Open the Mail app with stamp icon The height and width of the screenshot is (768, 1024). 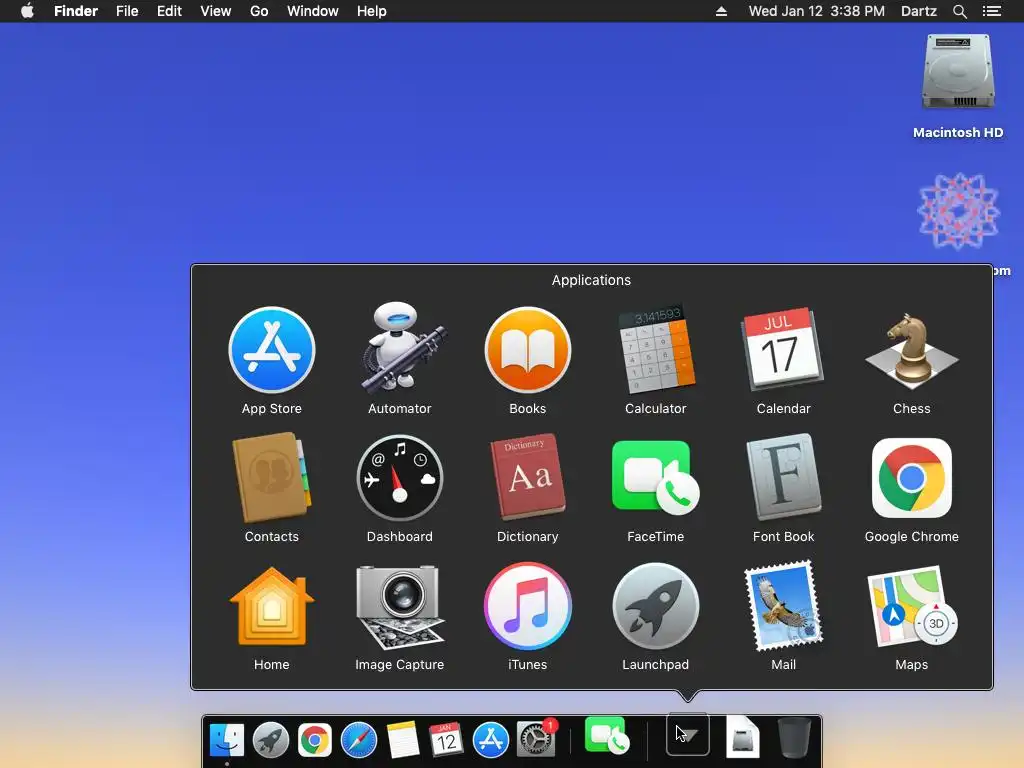tap(783, 606)
